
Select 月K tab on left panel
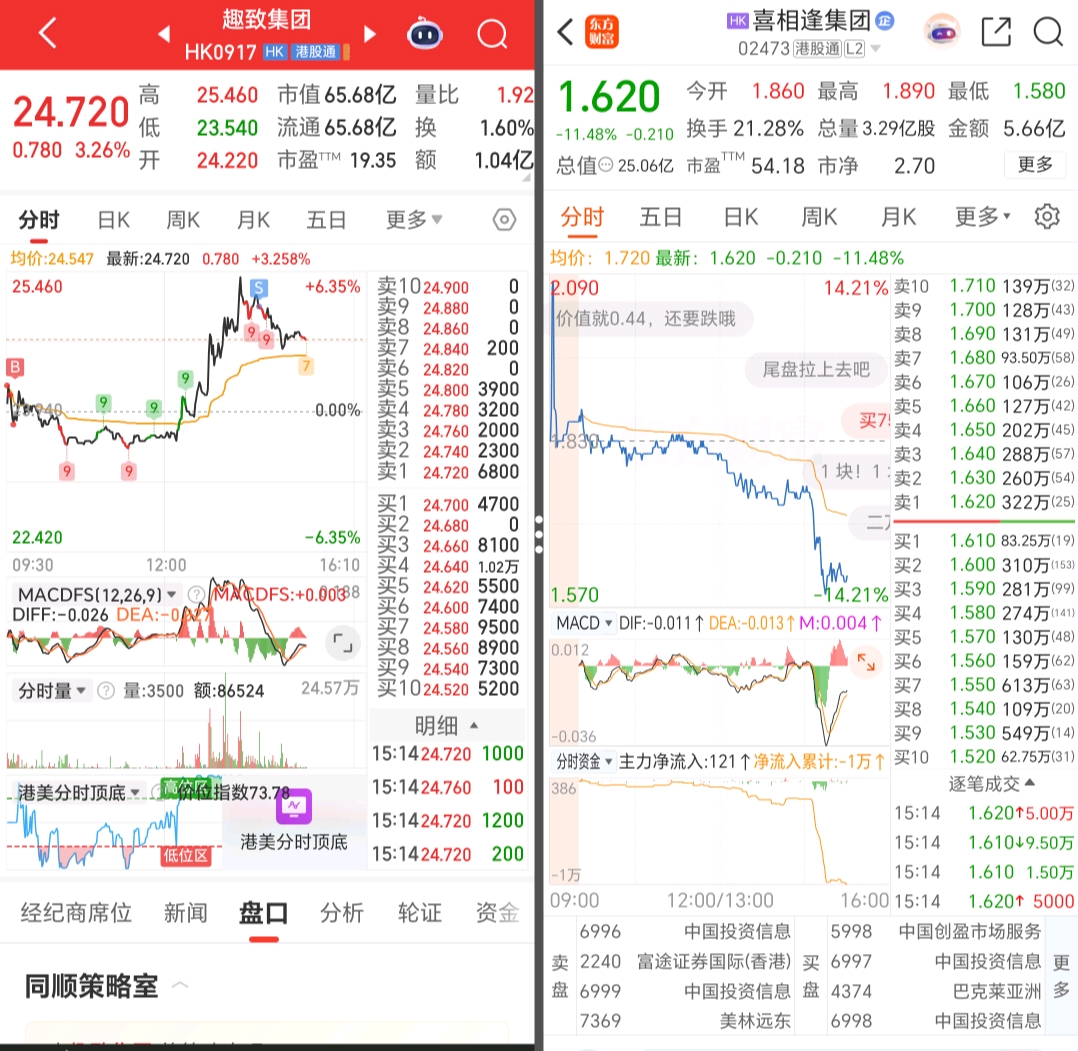[253, 220]
